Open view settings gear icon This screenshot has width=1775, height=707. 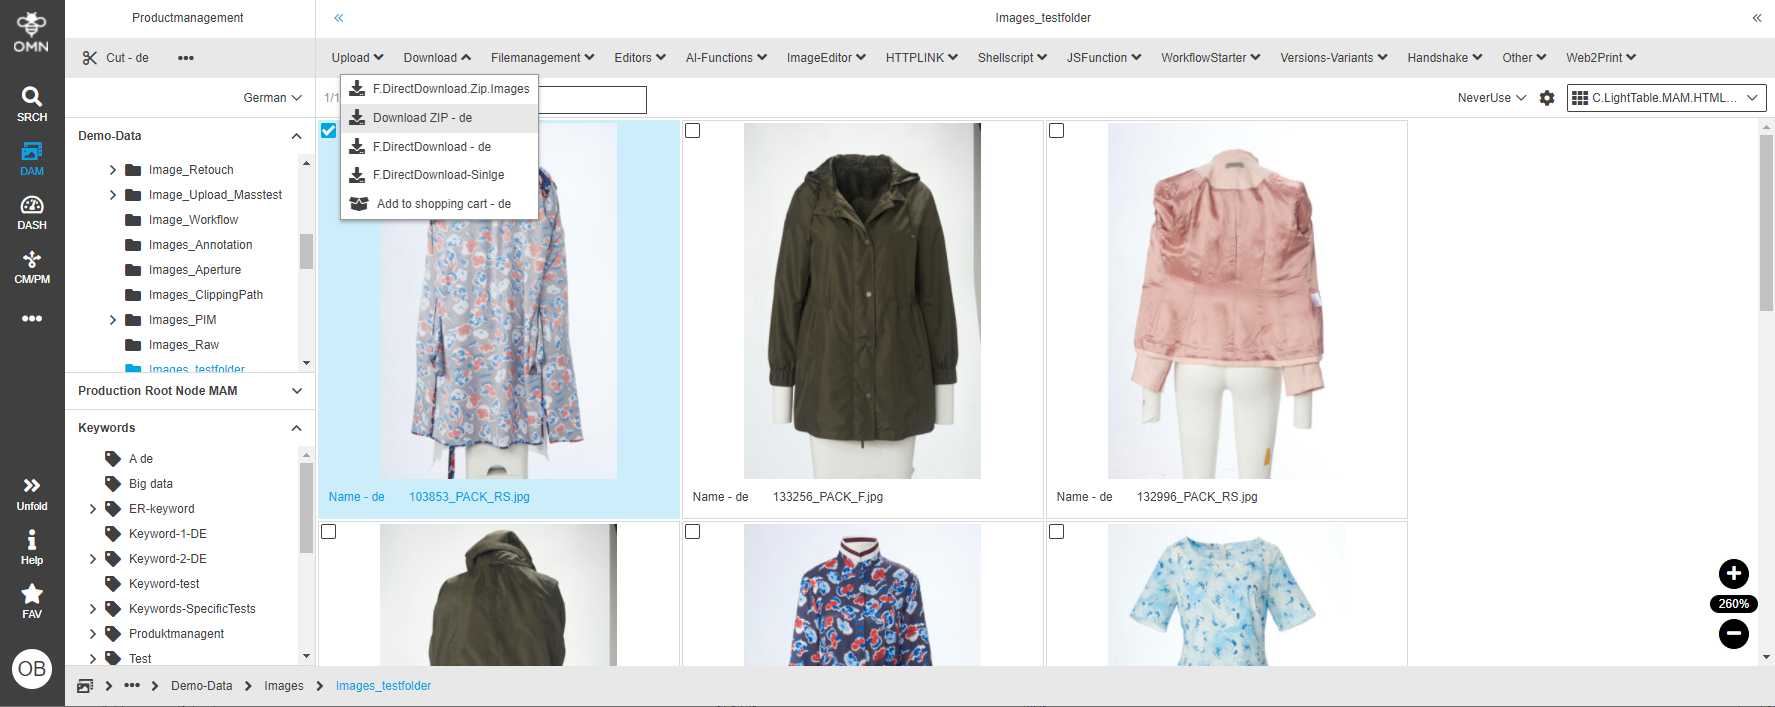point(1547,98)
